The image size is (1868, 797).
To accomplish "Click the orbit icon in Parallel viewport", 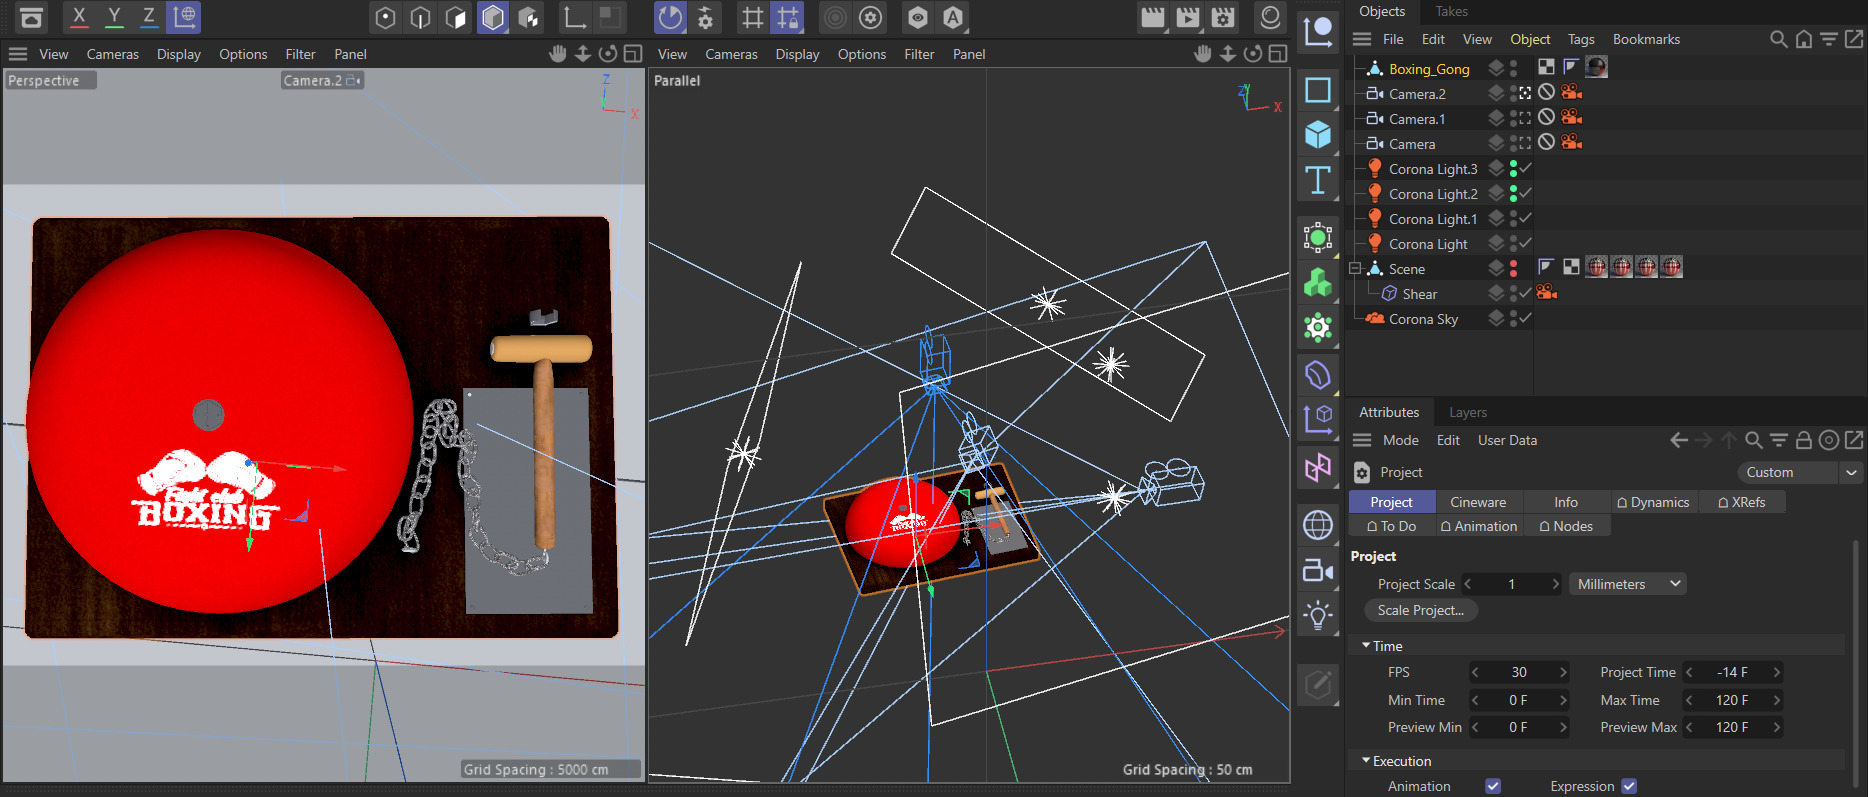I will [1252, 54].
